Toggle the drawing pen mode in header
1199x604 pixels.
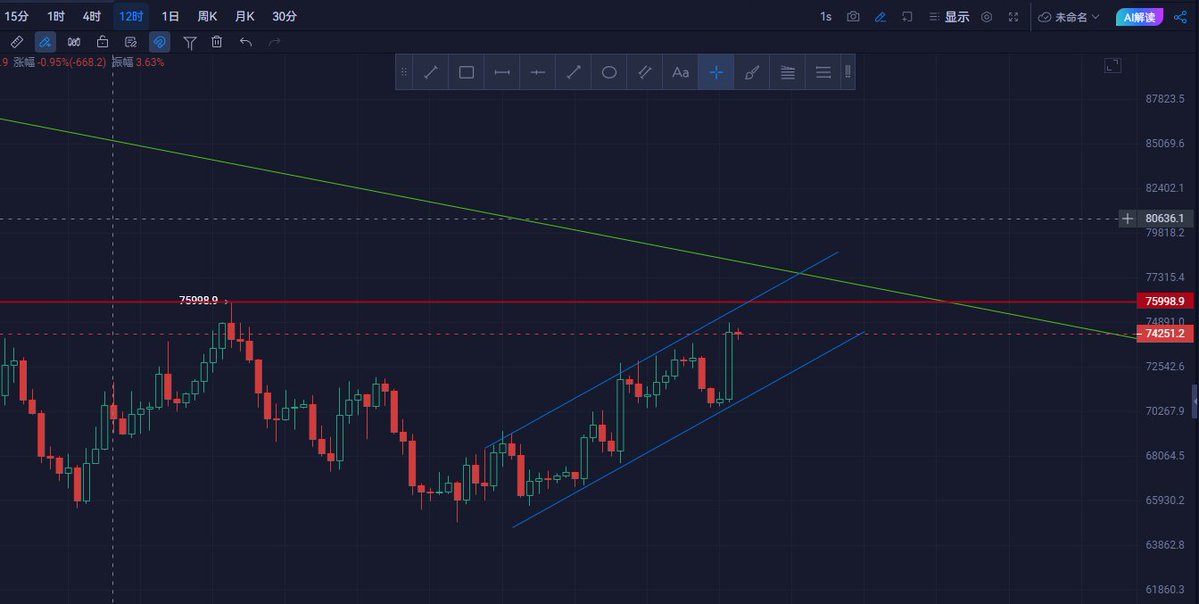[x=880, y=17]
